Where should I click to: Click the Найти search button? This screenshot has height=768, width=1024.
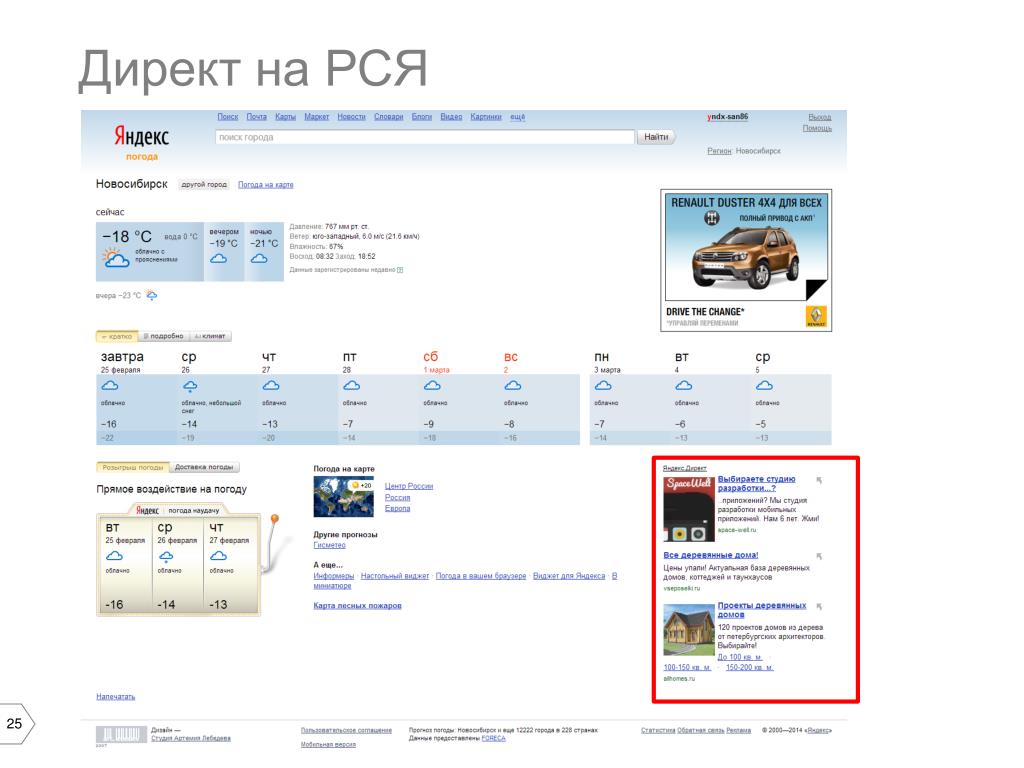pyautogui.click(x=656, y=137)
